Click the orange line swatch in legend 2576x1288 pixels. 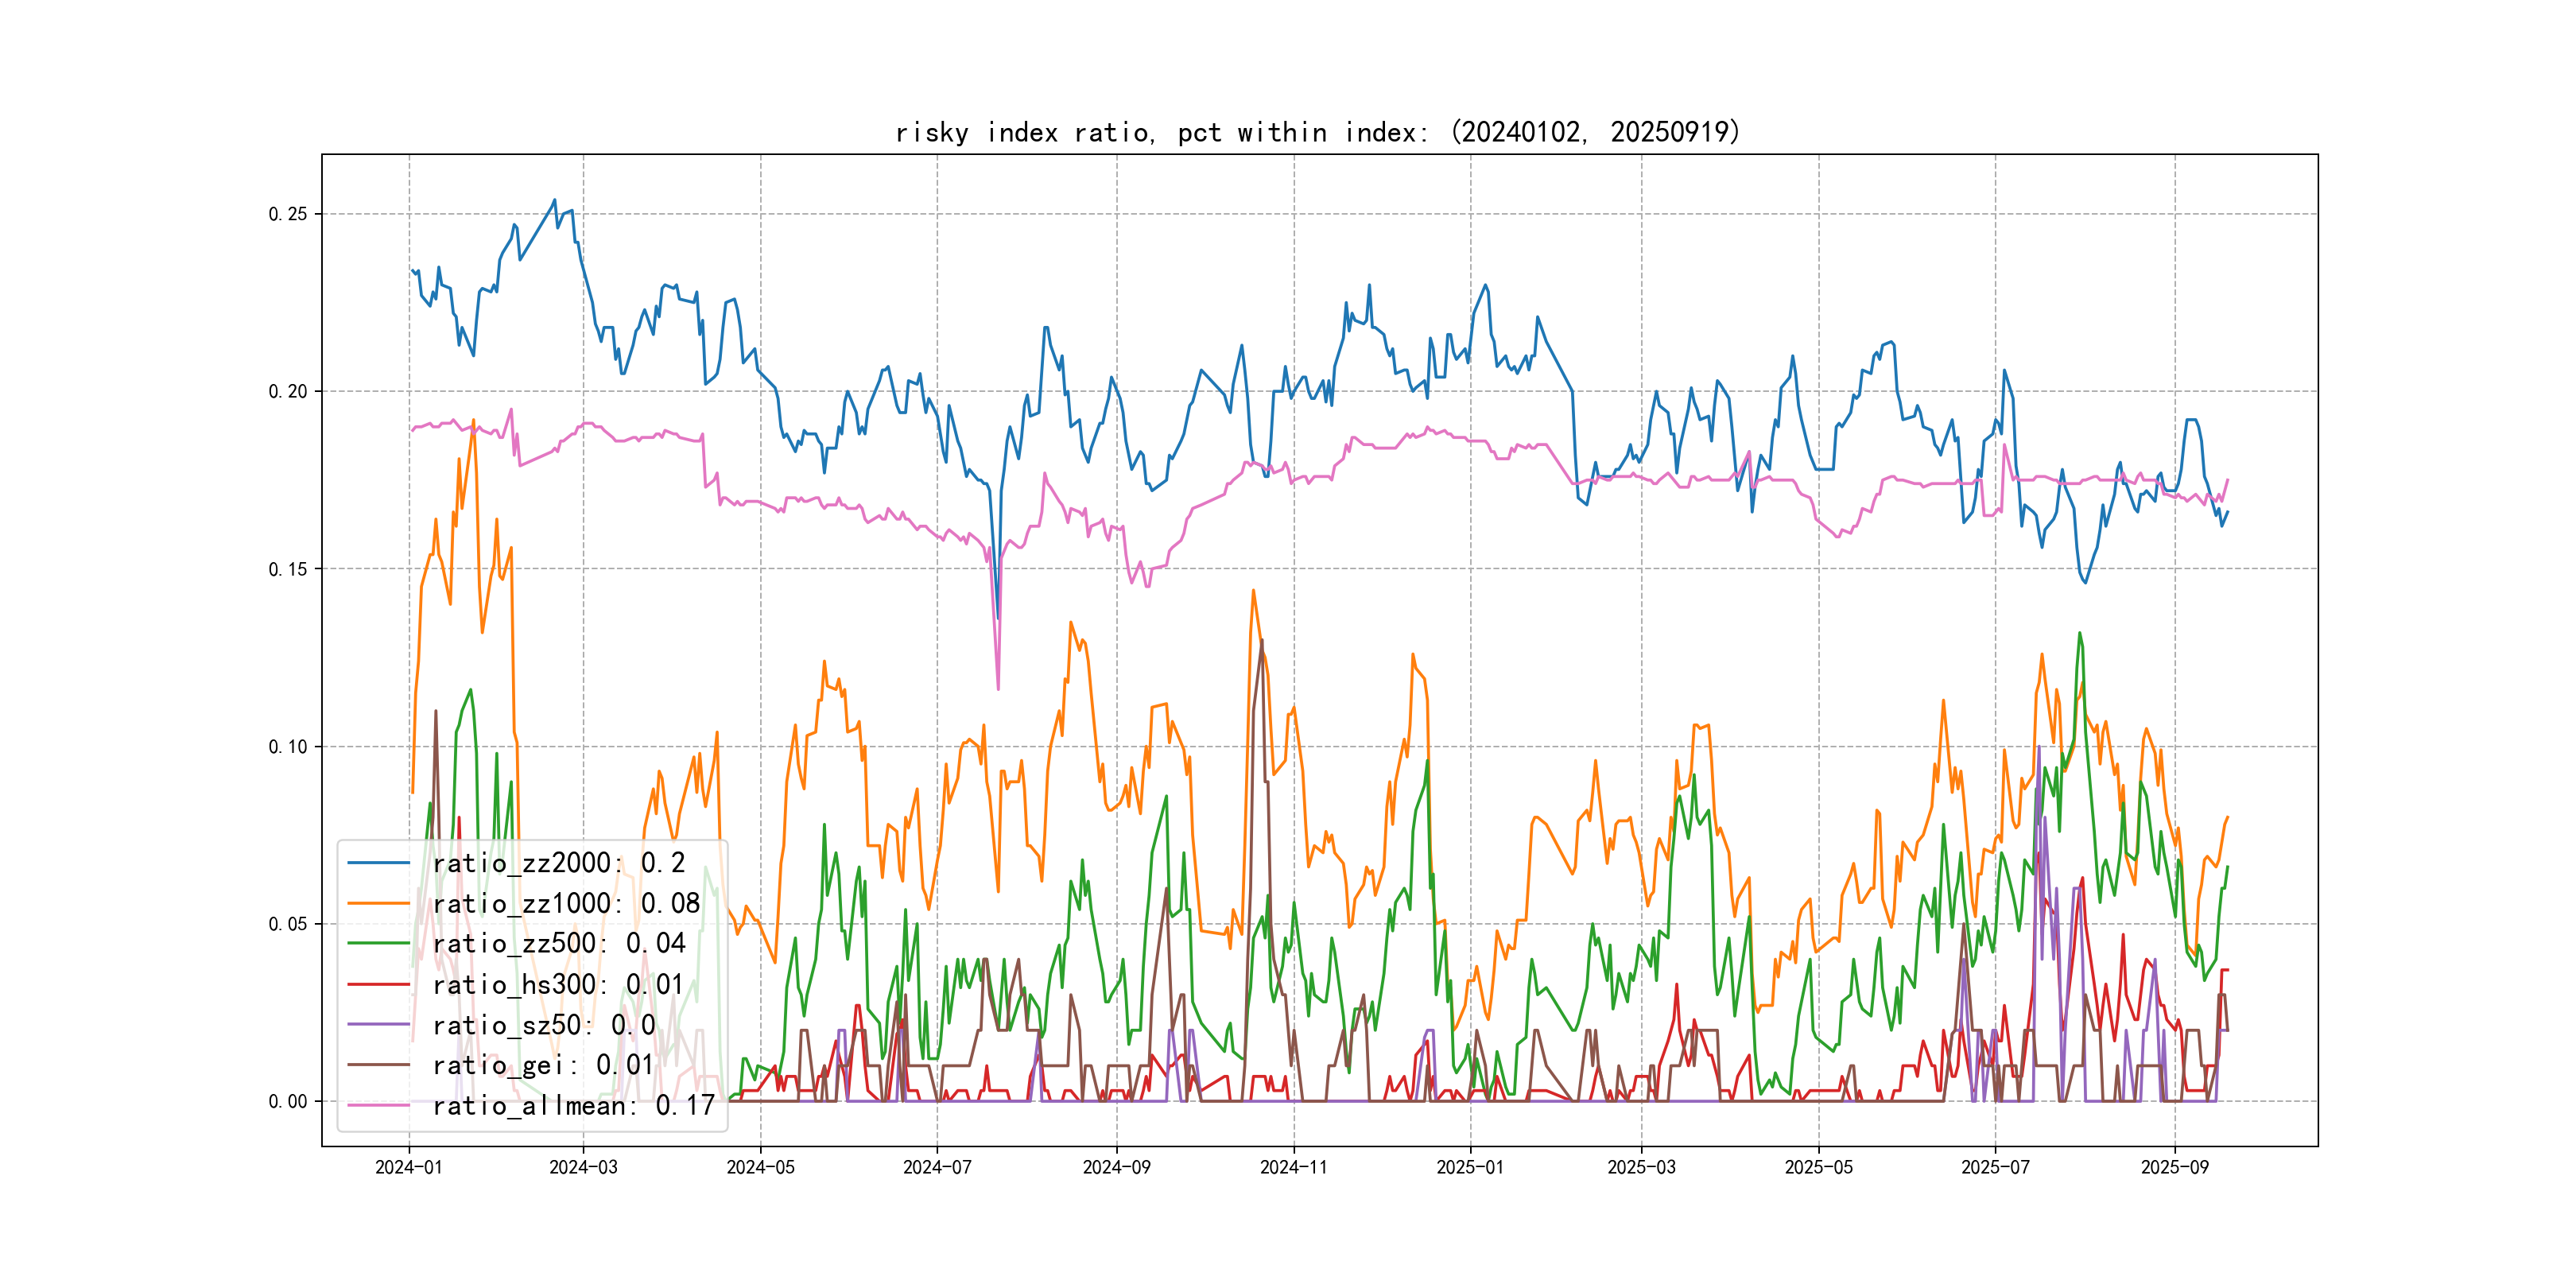[378, 904]
